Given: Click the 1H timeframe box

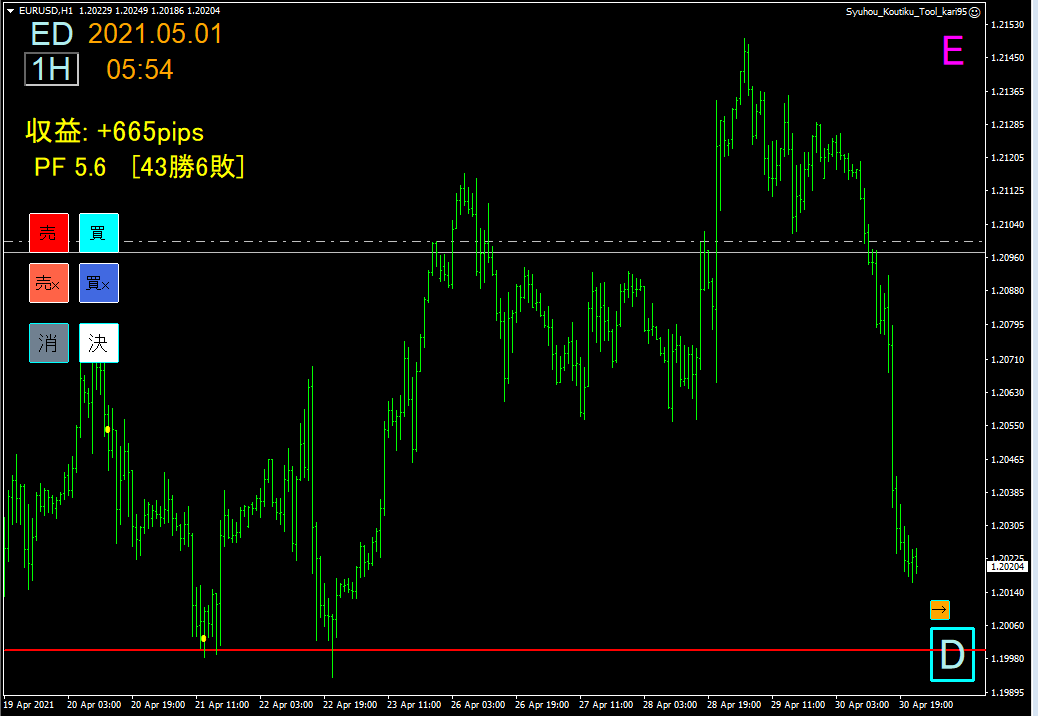Looking at the screenshot, I should point(52,69).
